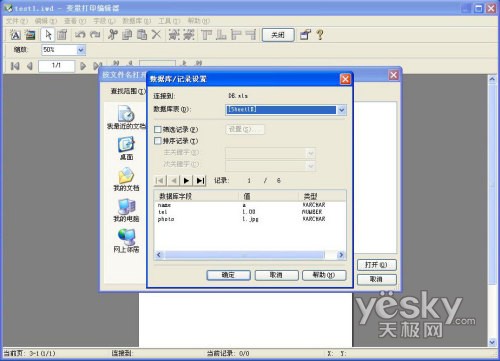Click the scissors Cut icon

point(113,35)
